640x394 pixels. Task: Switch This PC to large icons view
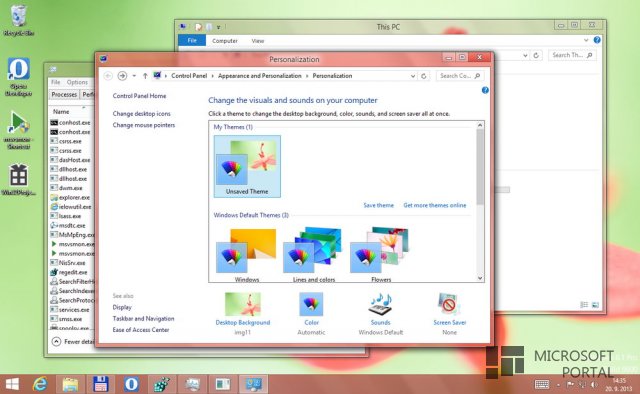point(596,305)
